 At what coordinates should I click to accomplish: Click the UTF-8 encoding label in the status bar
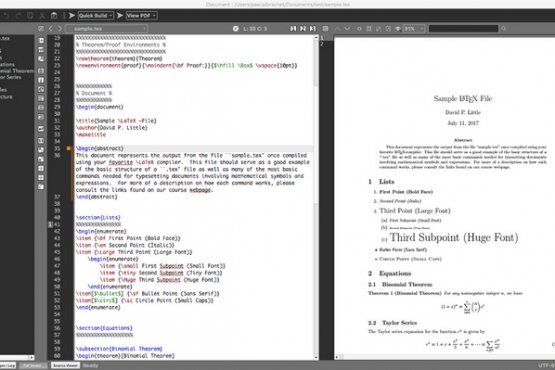546,365
